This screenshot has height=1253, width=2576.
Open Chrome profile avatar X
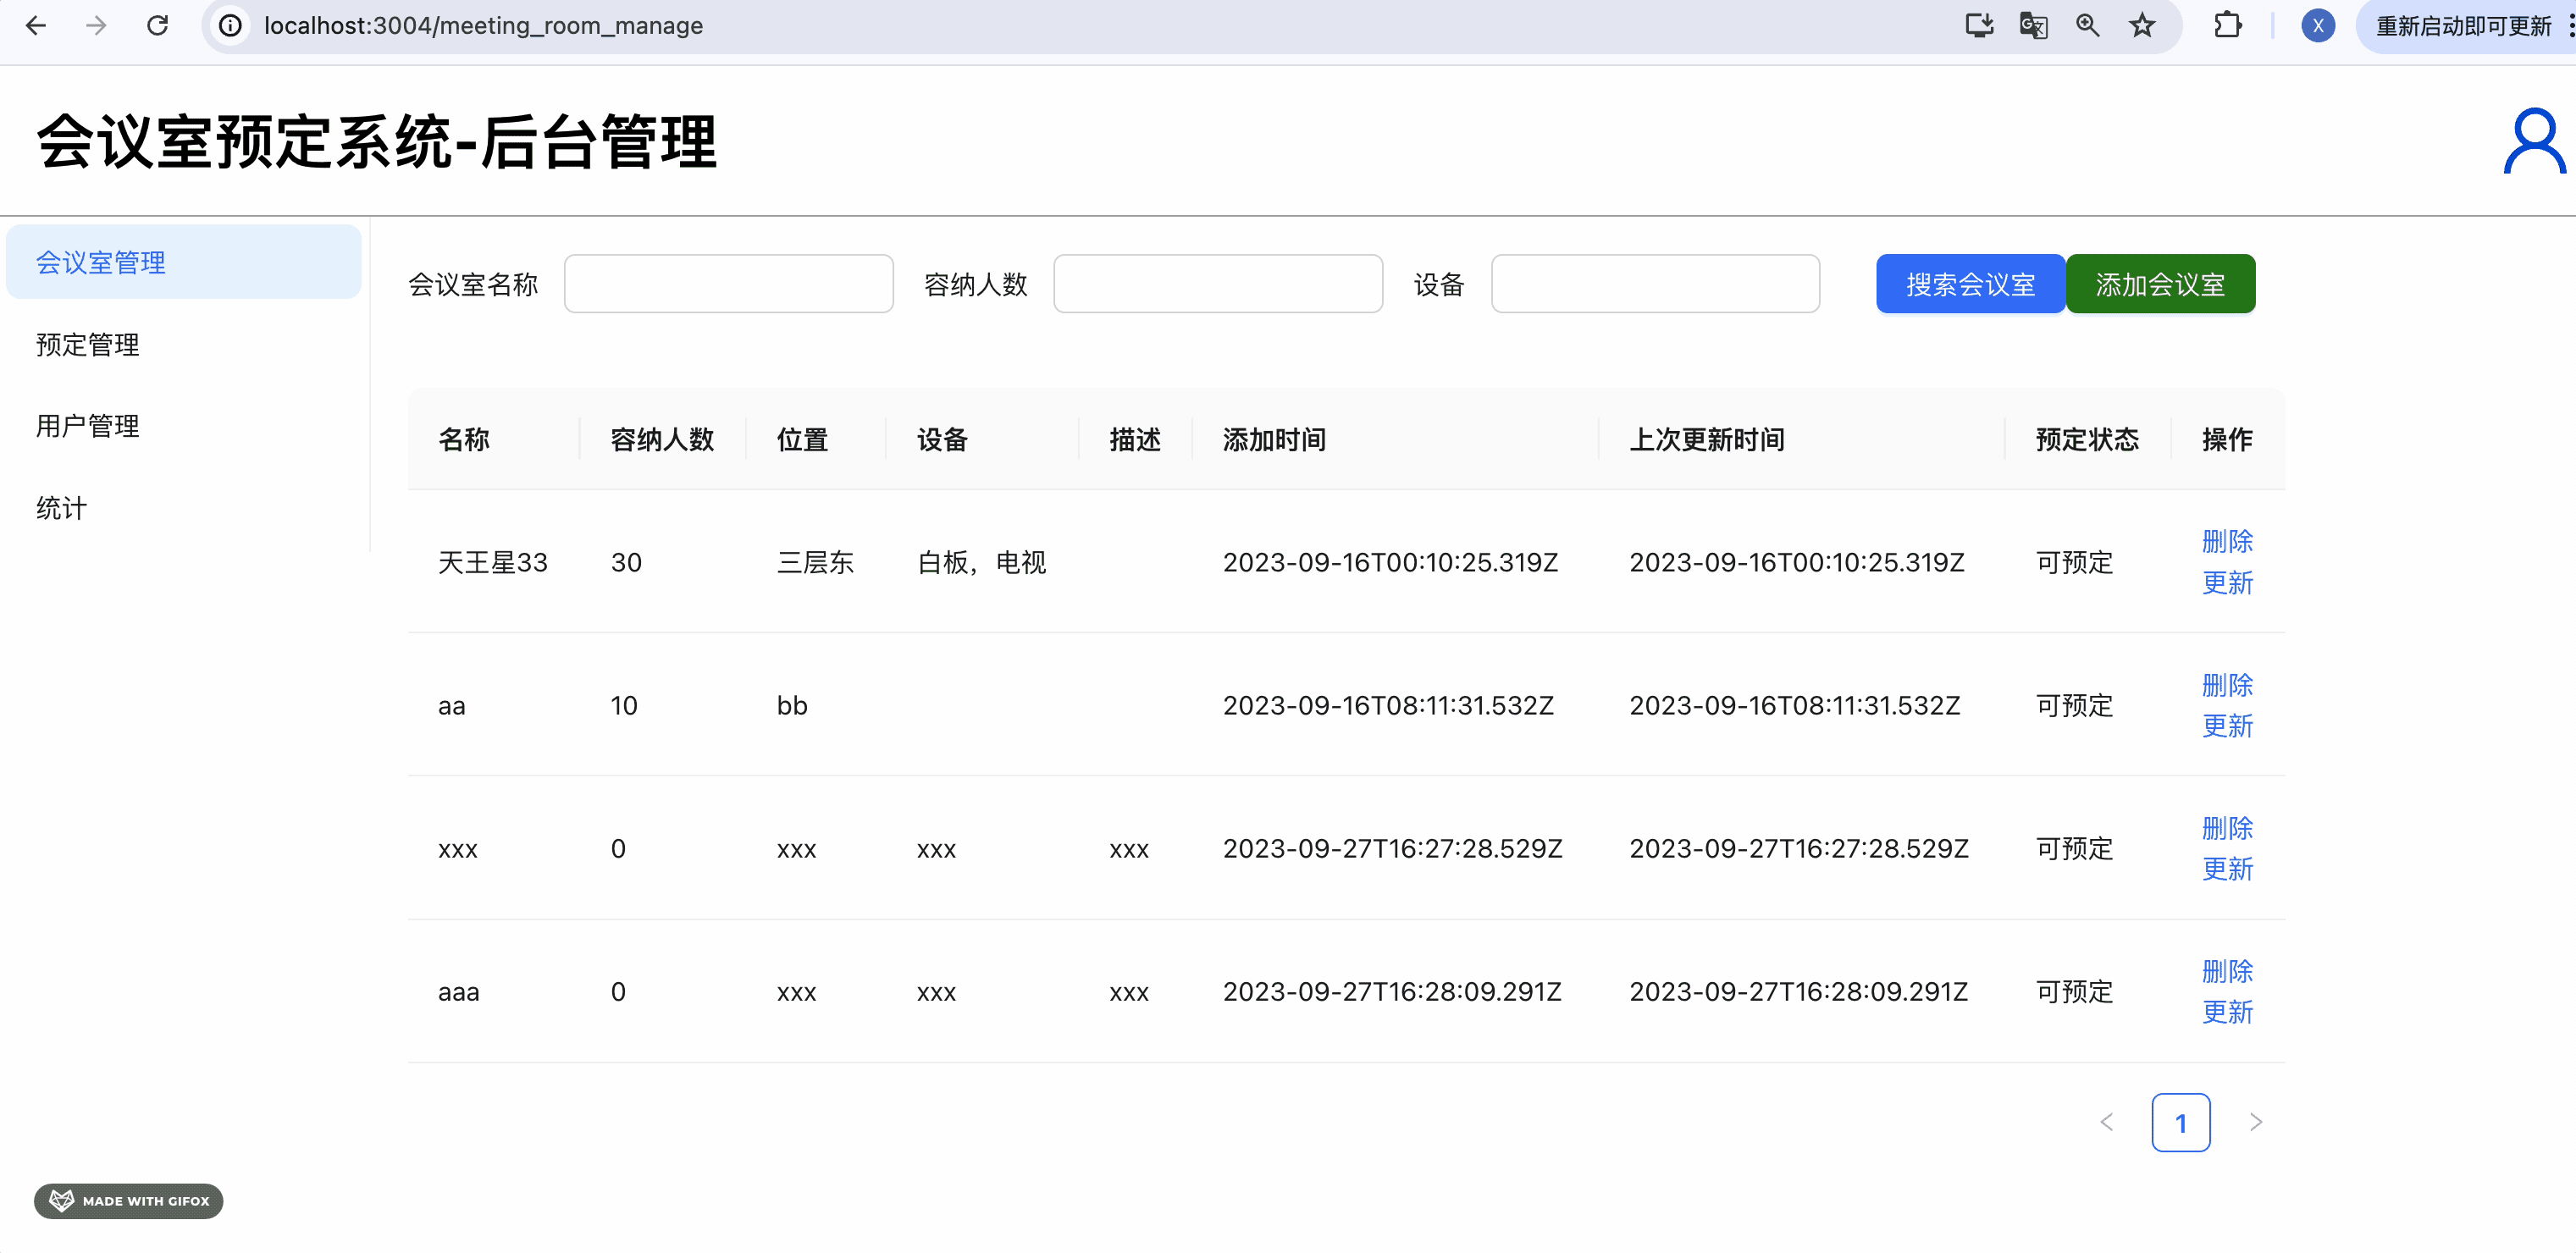(x=2317, y=26)
